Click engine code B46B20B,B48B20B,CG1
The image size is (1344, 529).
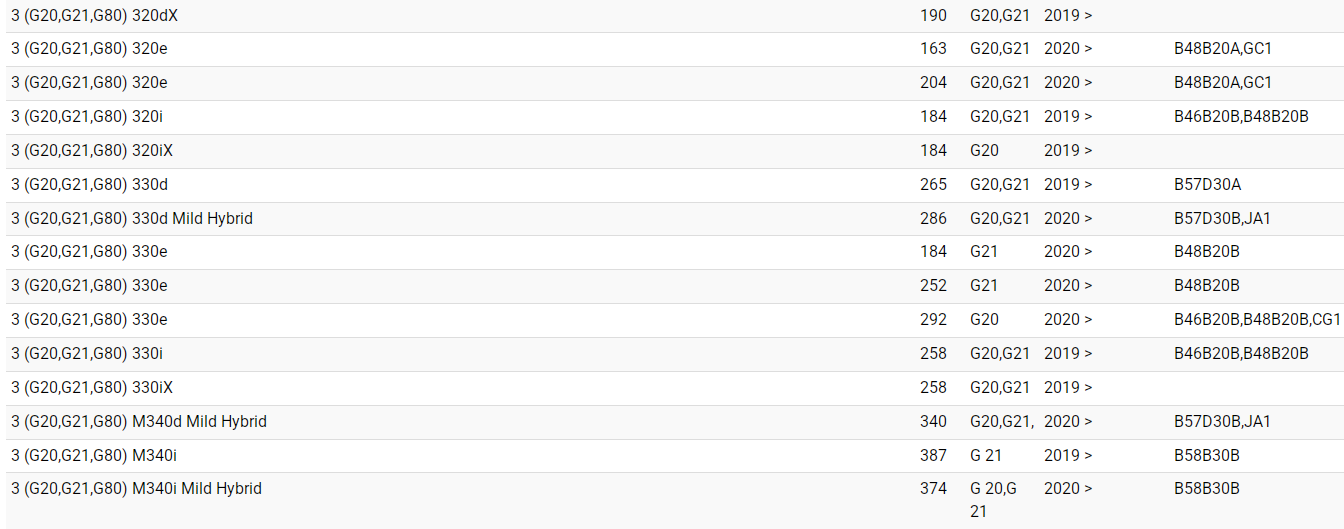[x=1256, y=319]
